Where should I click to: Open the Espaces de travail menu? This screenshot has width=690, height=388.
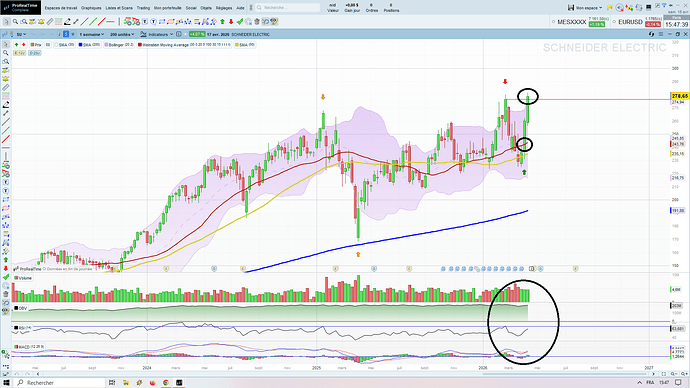tap(61, 8)
